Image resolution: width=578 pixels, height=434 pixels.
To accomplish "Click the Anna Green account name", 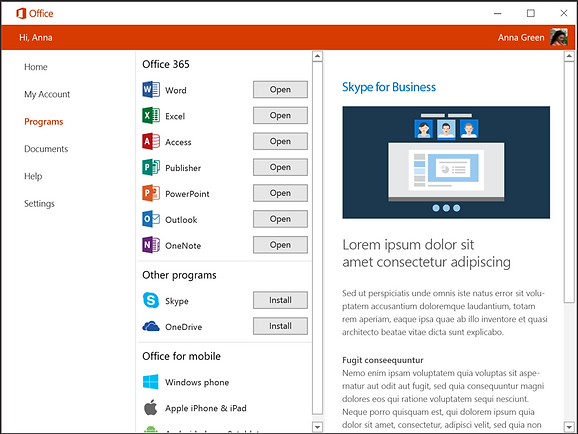I will point(521,38).
